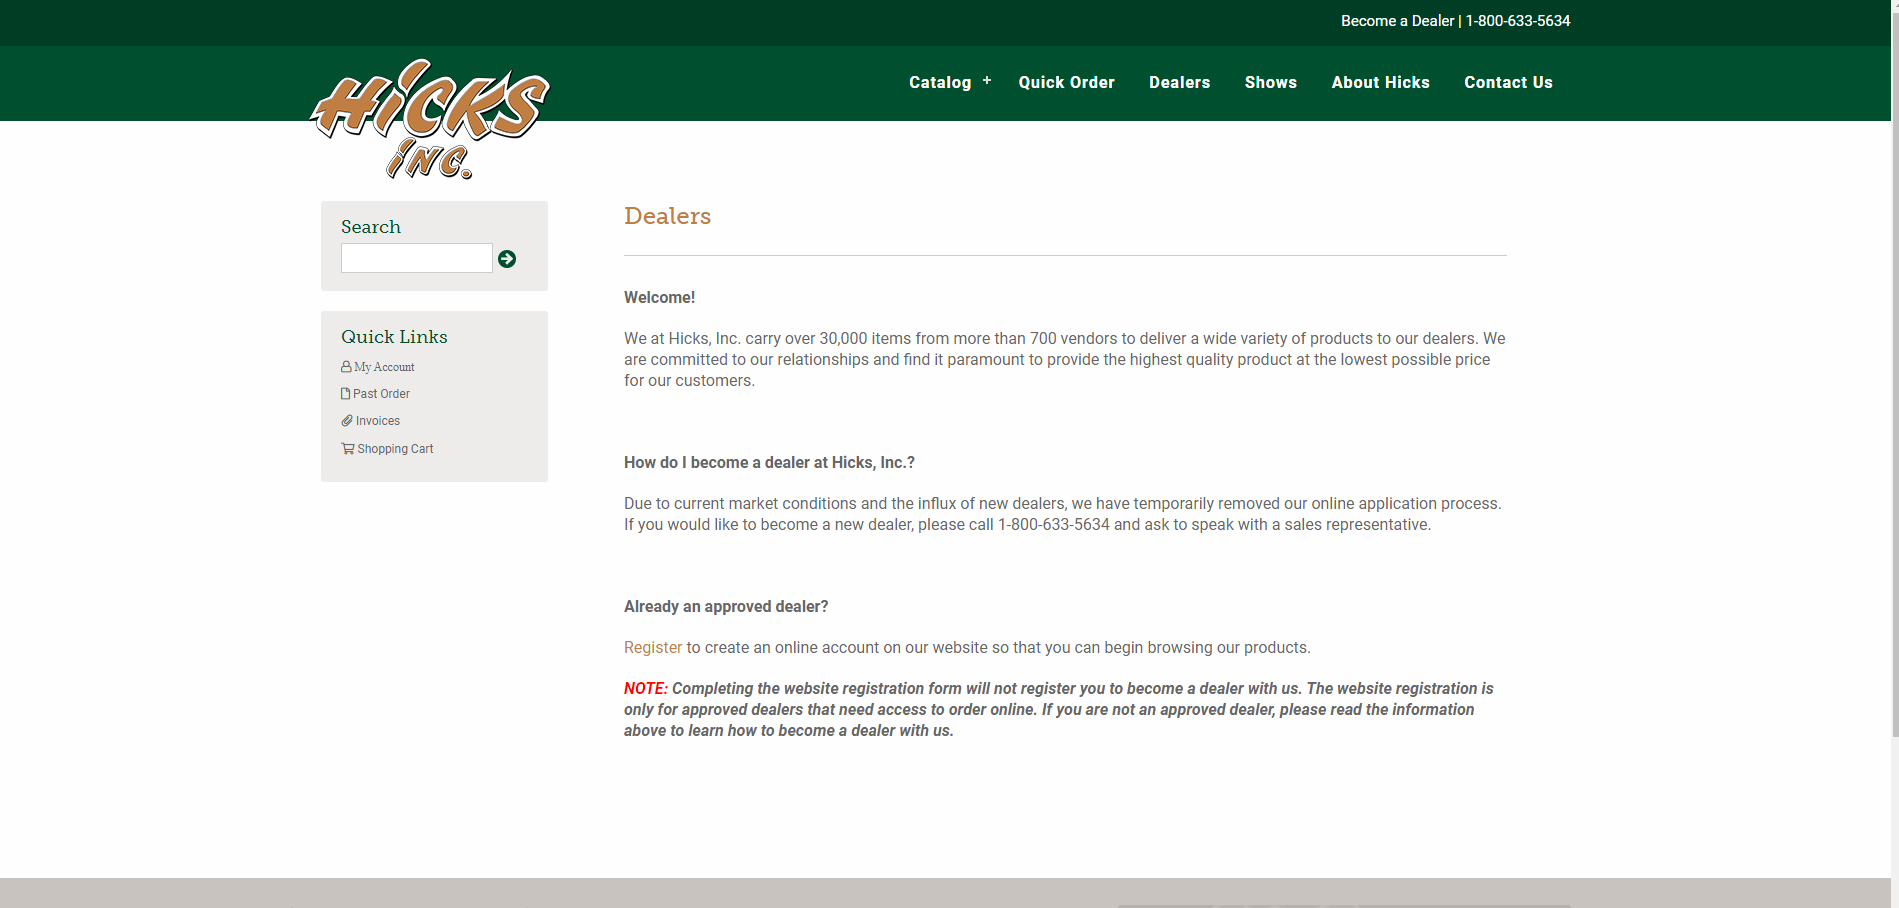Submit search with the green arrow icon
This screenshot has width=1899, height=908.
[x=507, y=259]
